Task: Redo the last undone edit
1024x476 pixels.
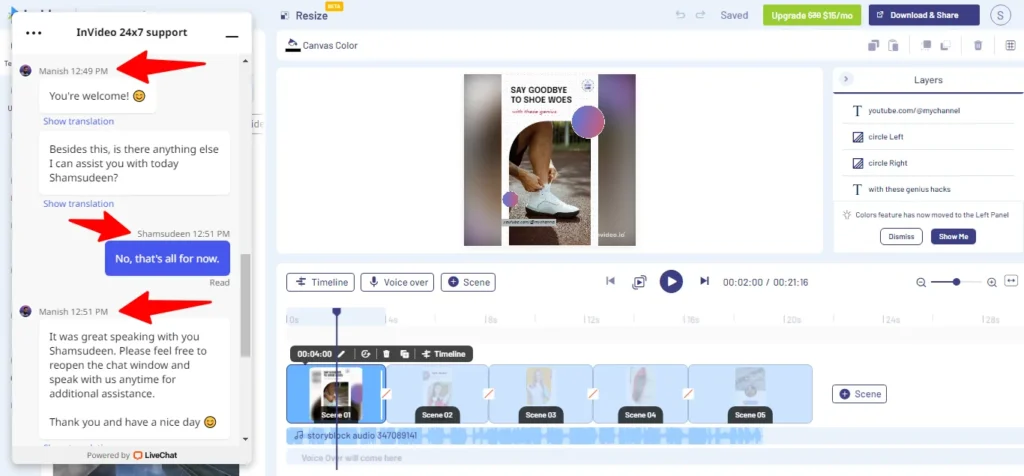Action: pos(700,15)
